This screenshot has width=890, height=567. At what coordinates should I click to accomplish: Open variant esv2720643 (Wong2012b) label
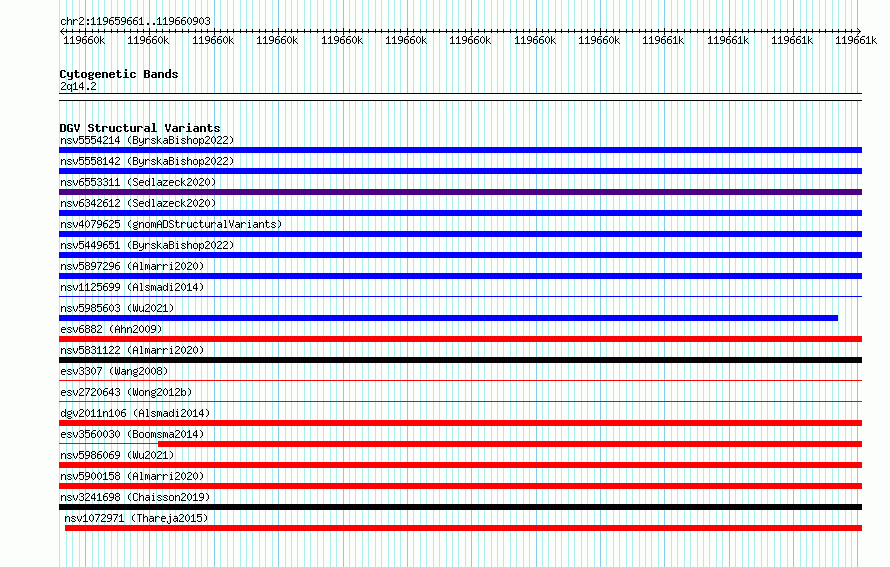[x=126, y=392]
